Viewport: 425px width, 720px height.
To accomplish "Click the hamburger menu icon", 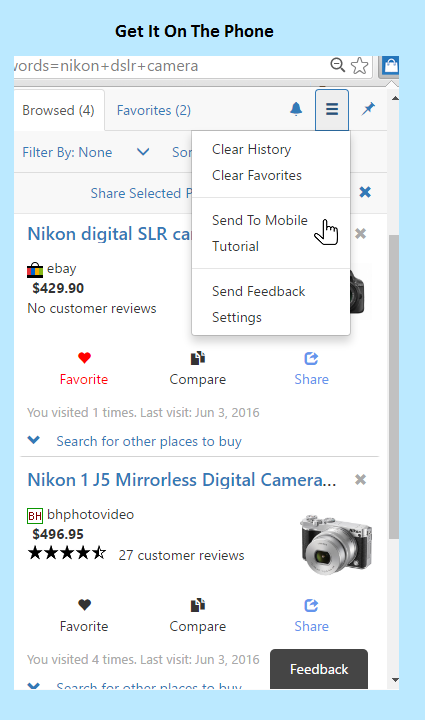I will [x=332, y=110].
